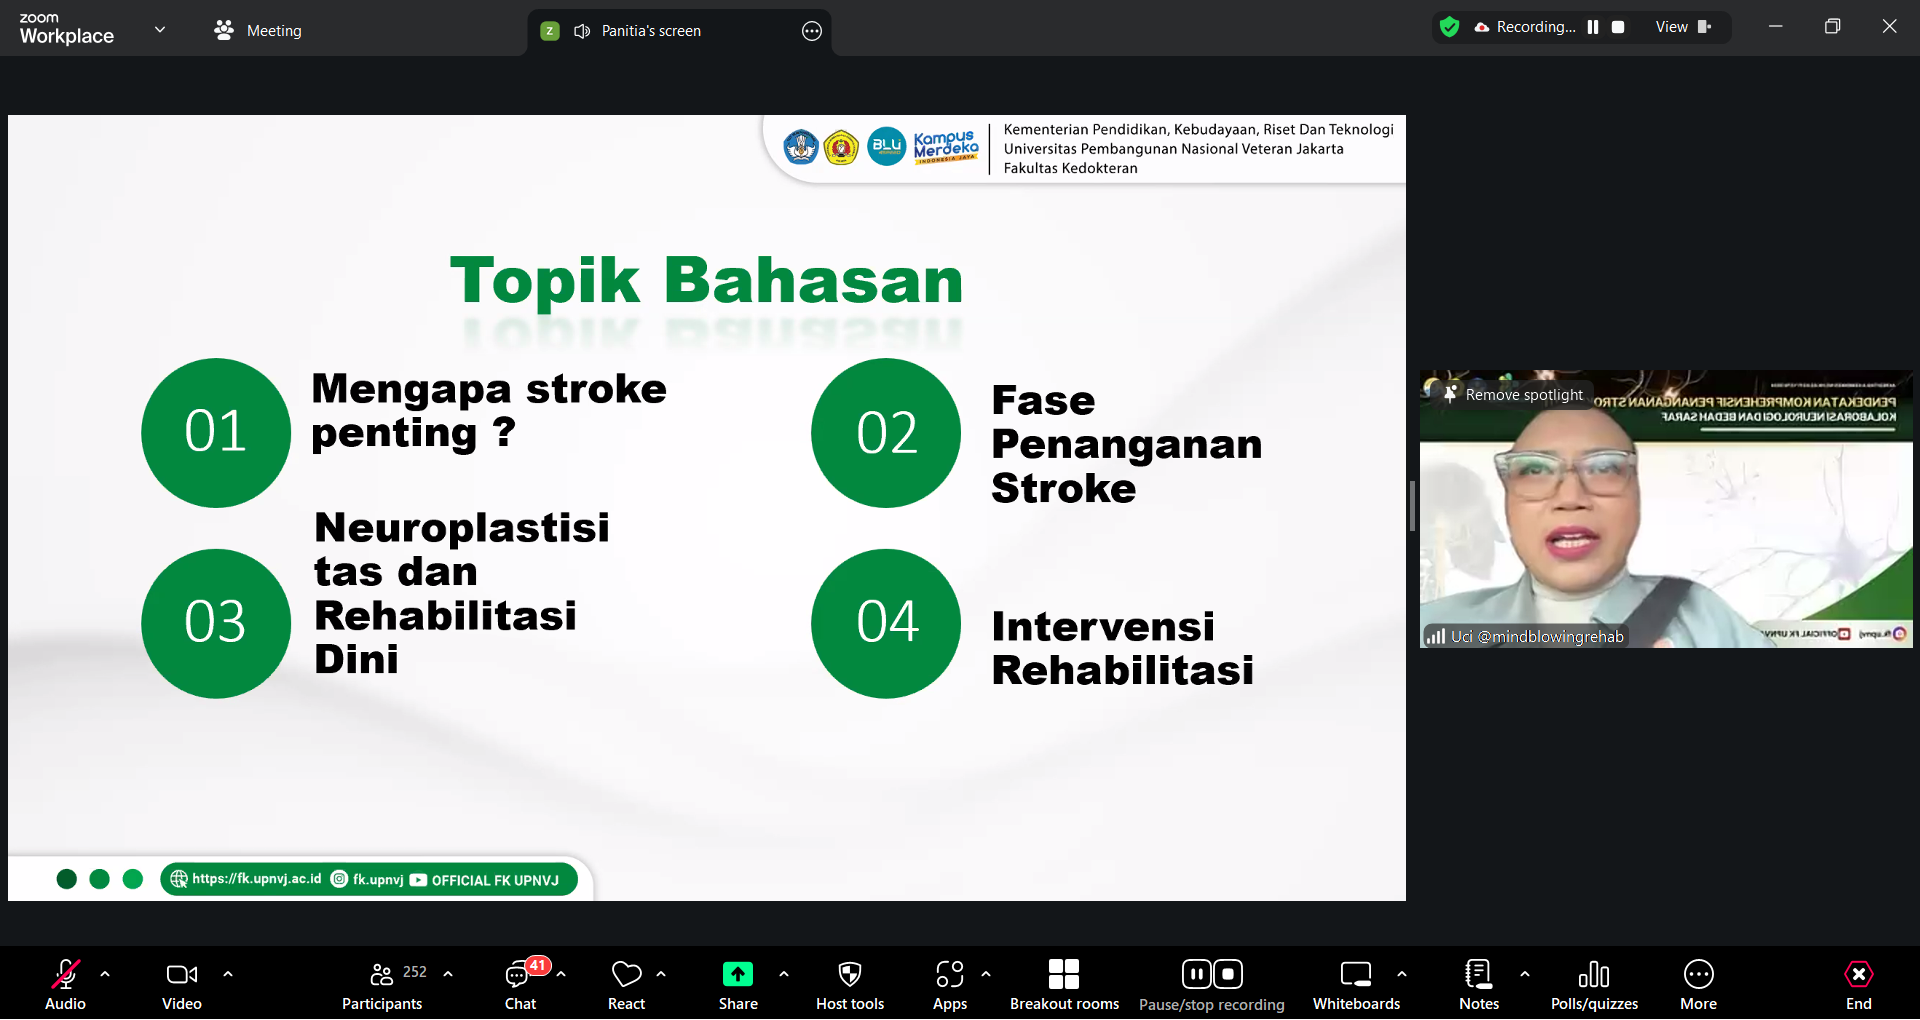Click Remove spotlight on speaker video
Image resolution: width=1920 pixels, height=1020 pixels.
point(1513,395)
